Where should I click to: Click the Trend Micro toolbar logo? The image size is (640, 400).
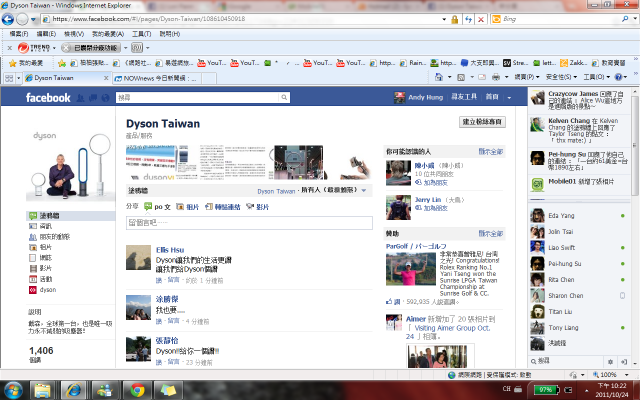click(34, 48)
